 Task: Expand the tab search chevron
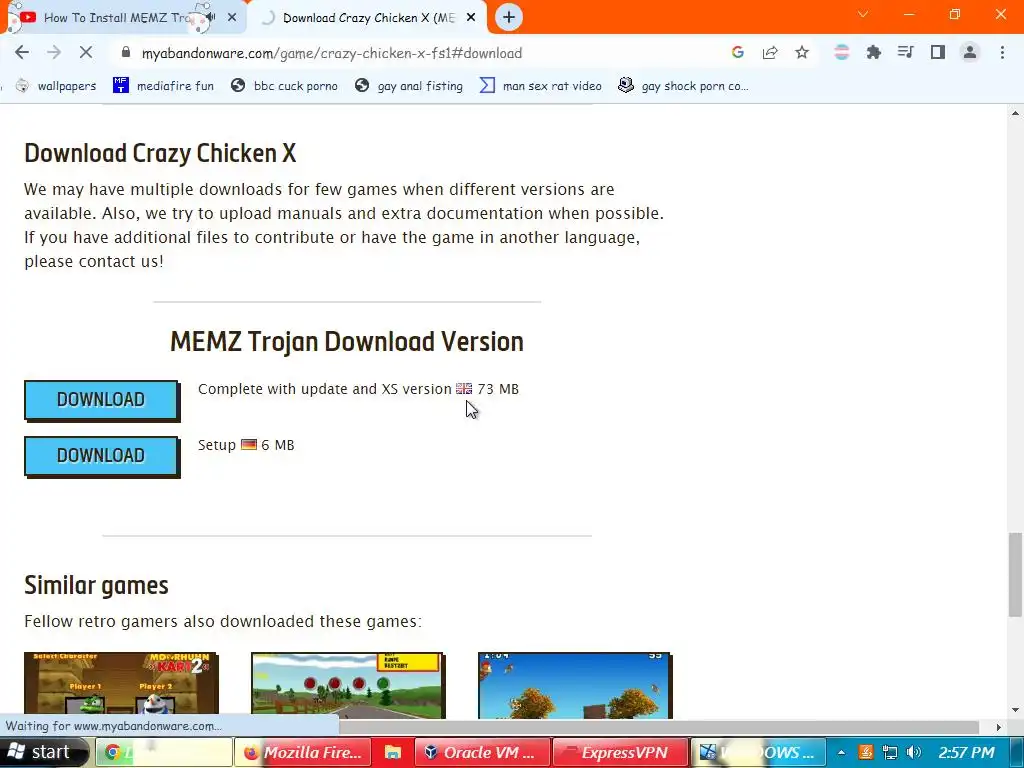click(x=863, y=14)
